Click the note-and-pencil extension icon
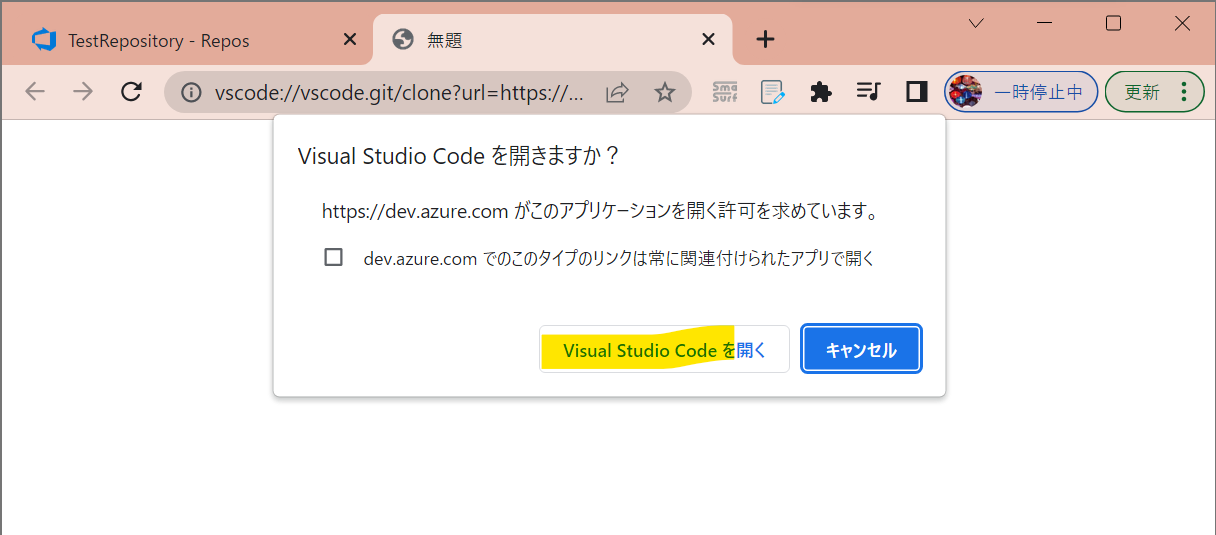1216x535 pixels. [772, 92]
